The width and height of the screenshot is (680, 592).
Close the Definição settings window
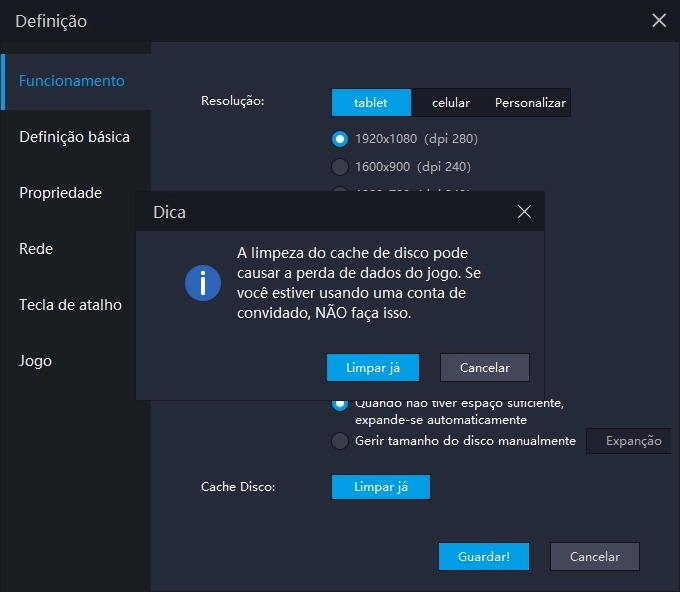tap(658, 20)
